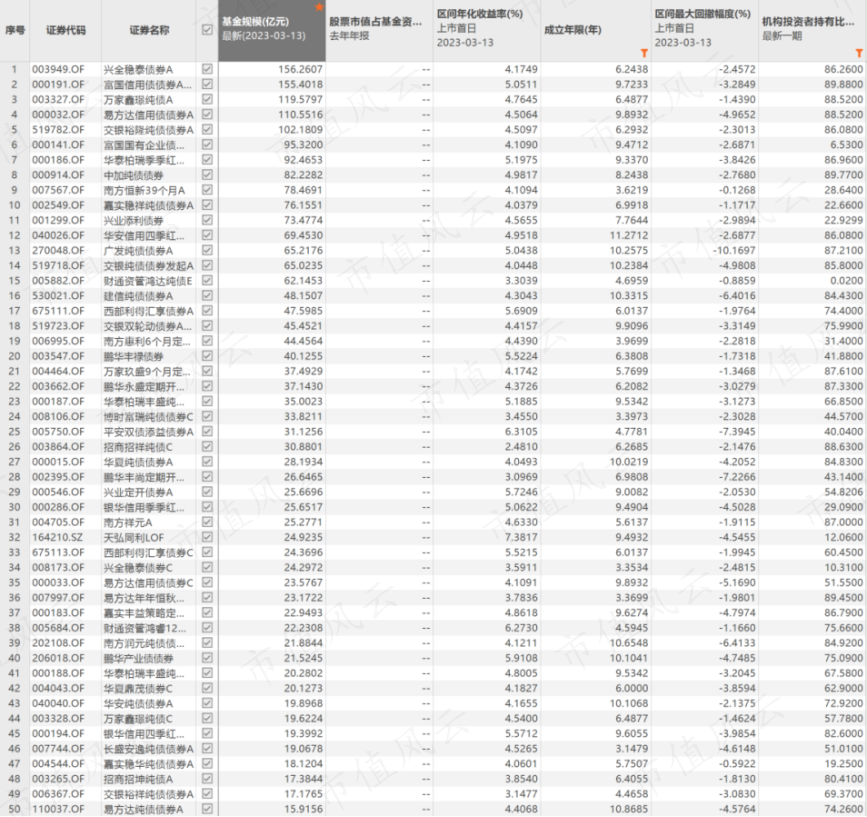Click max drawdown value -10.1697
This screenshot has width=867, height=817.
[x=734, y=250]
